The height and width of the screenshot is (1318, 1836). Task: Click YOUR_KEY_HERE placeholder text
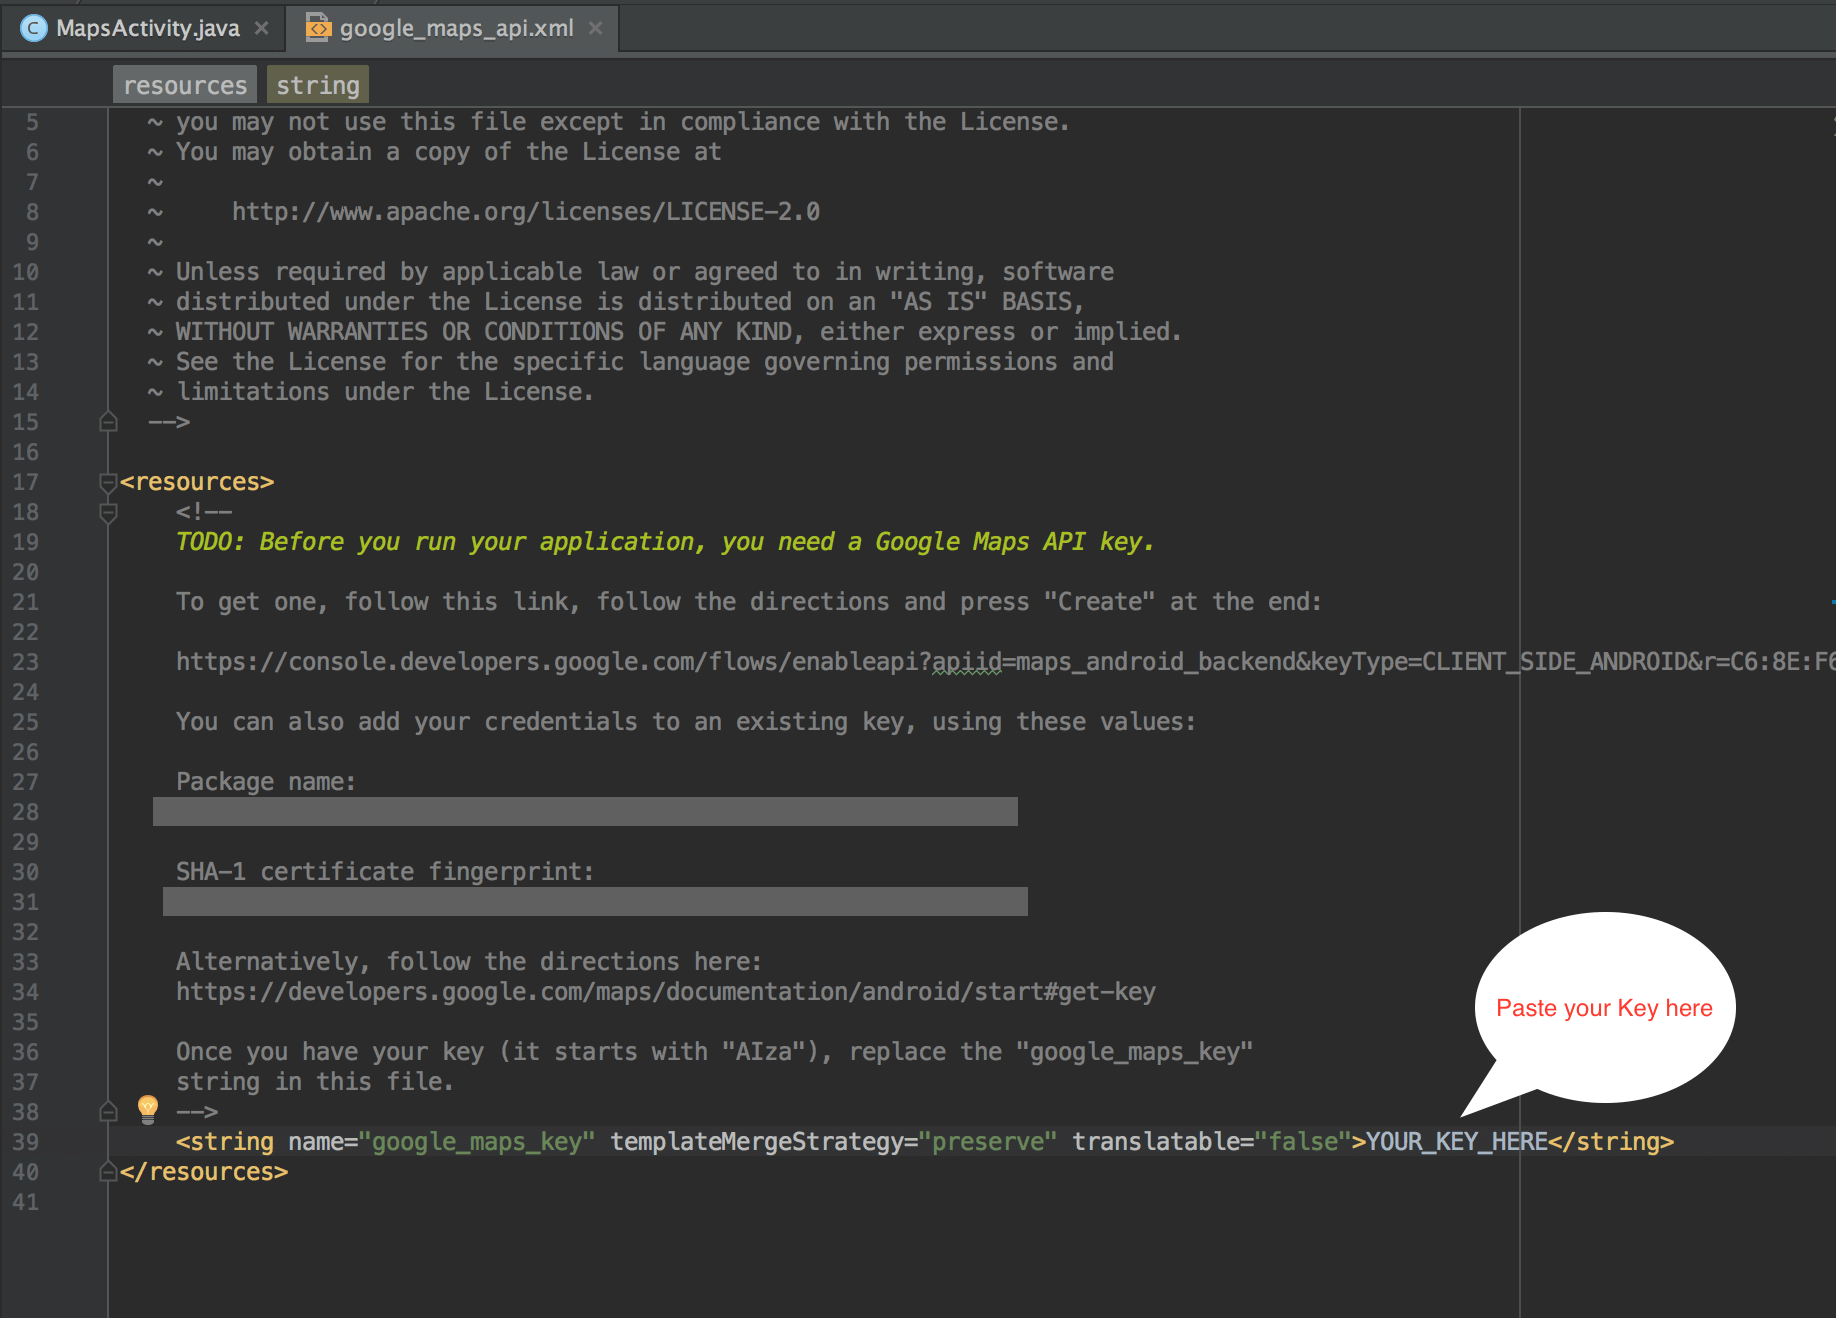1457,1142
